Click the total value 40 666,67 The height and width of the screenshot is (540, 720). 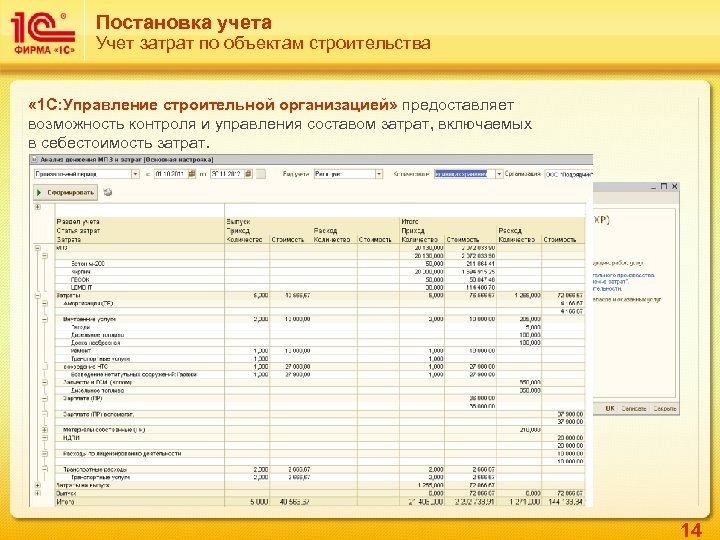pos(295,502)
